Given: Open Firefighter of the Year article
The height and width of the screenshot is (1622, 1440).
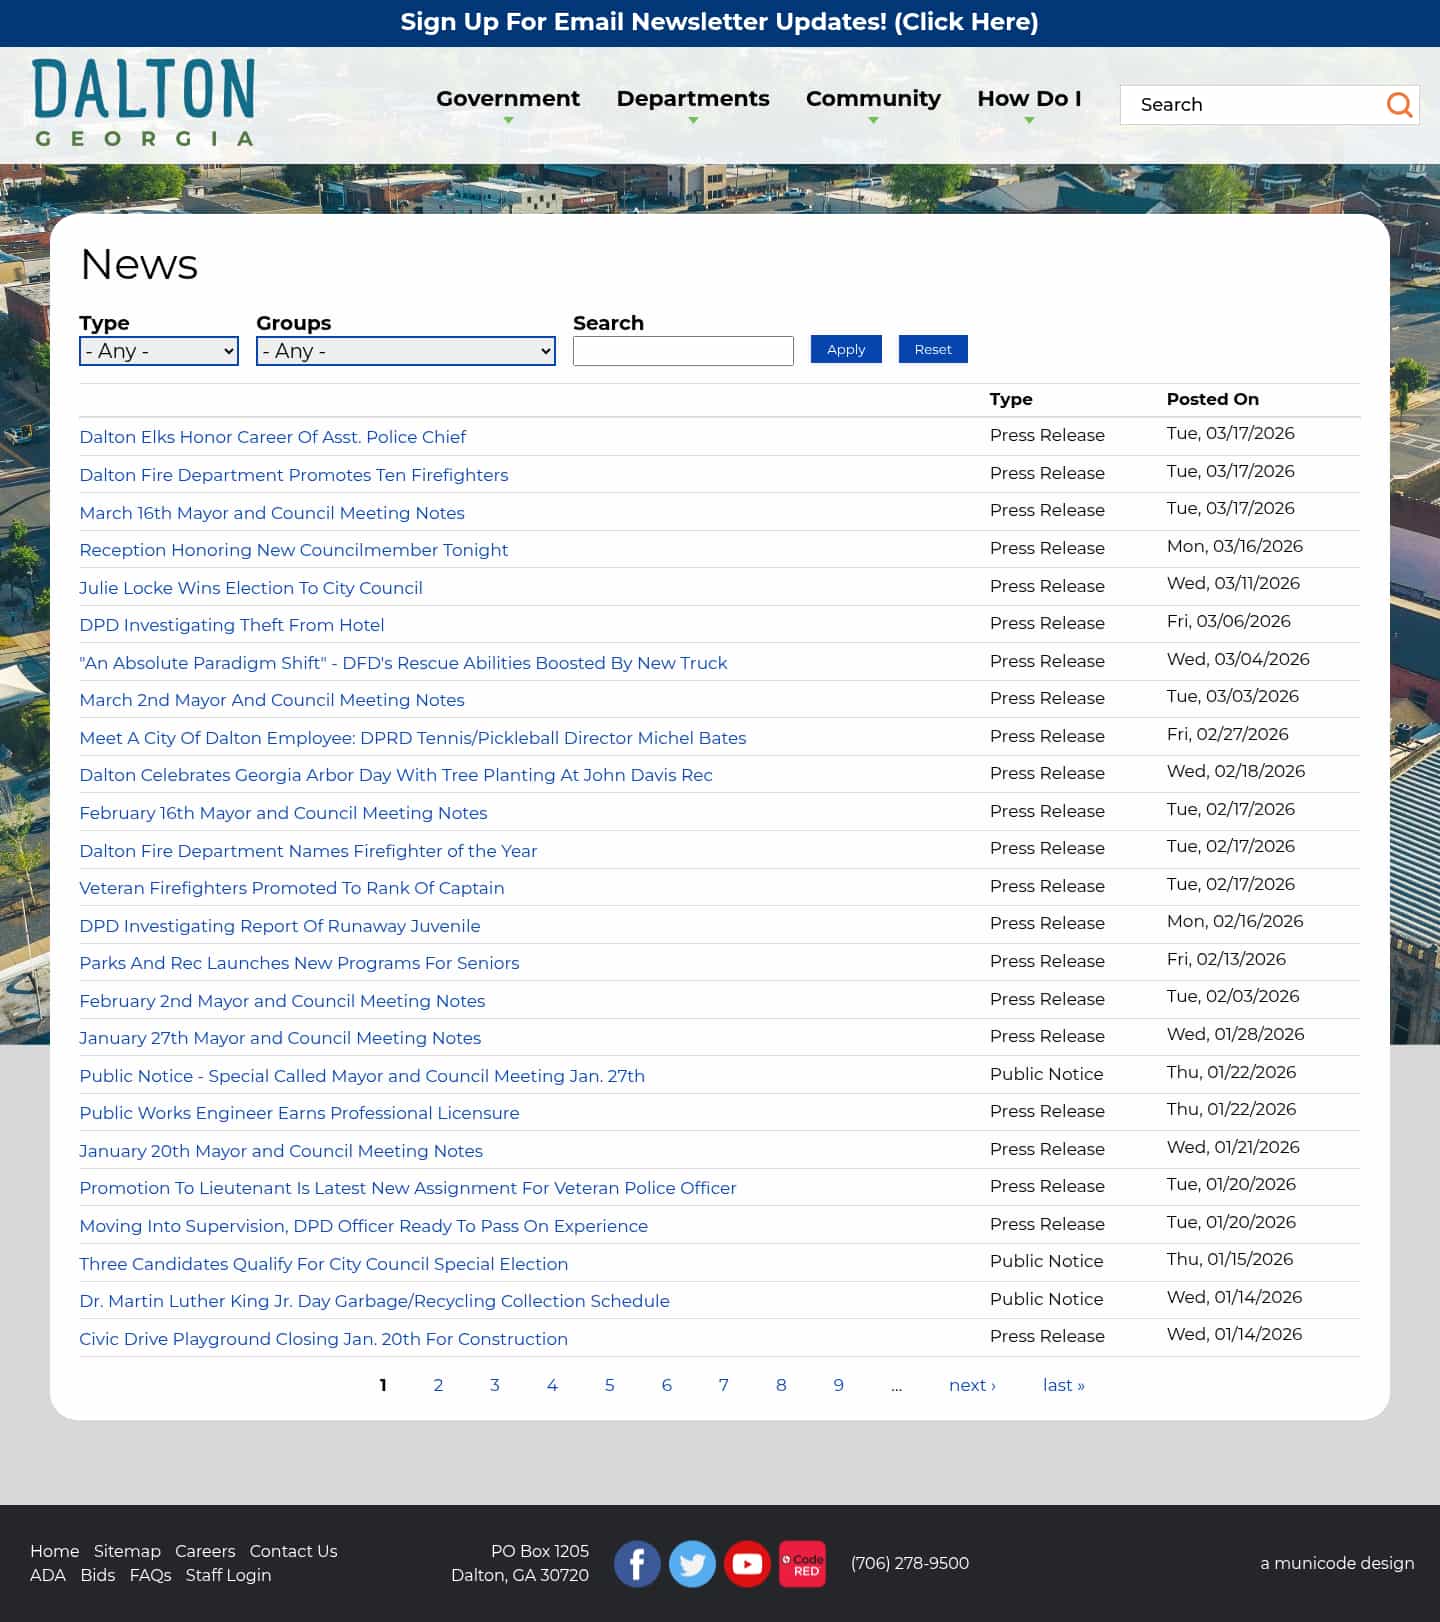Looking at the screenshot, I should click(x=308, y=851).
